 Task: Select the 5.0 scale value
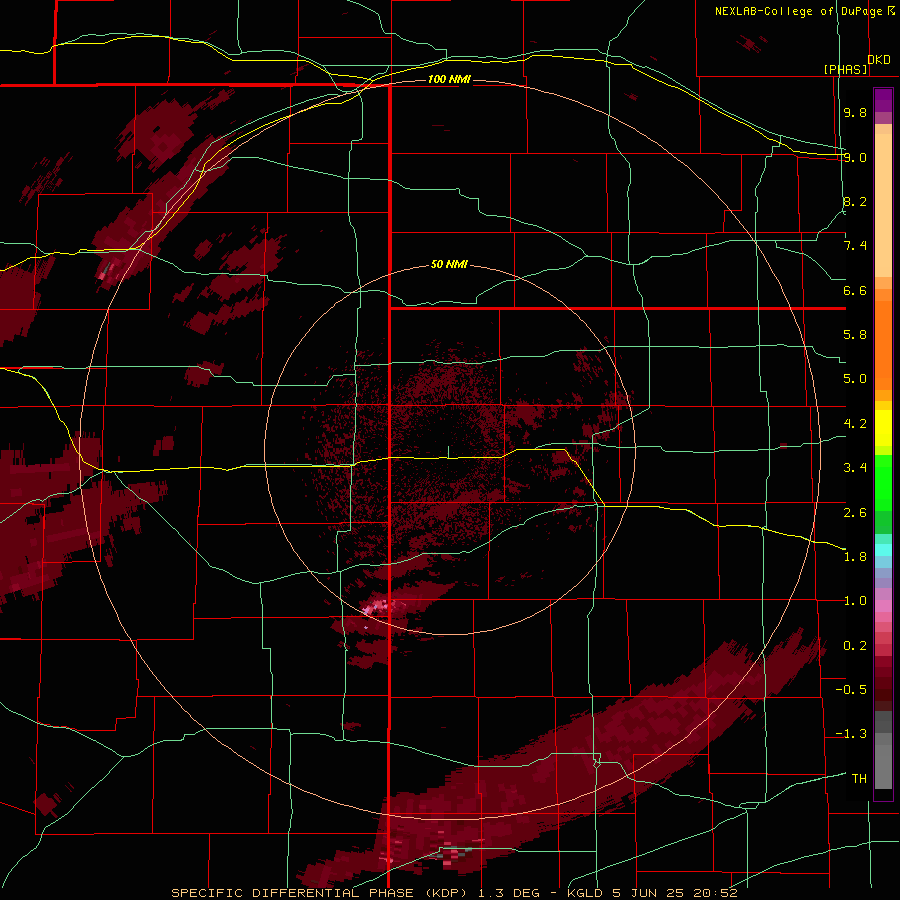pyautogui.click(x=855, y=379)
